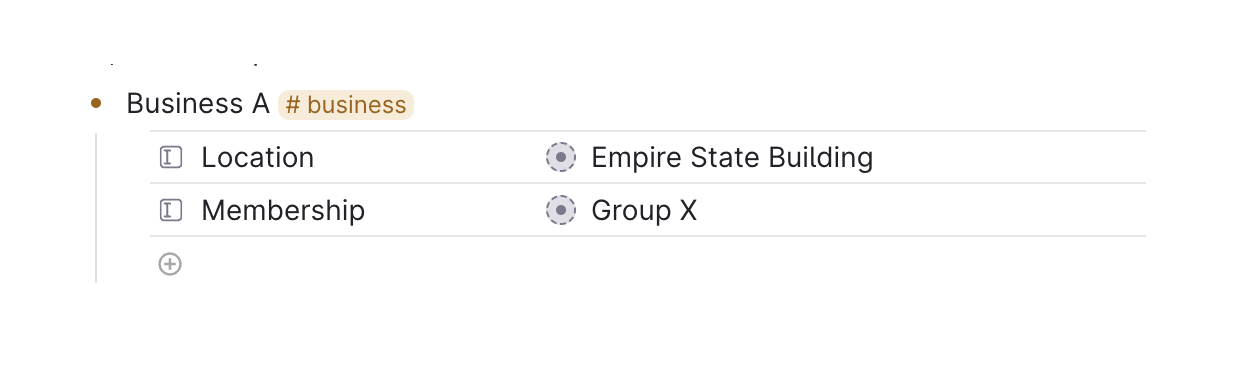
Task: Collapse Business A using the vertical indent line
Action: (96, 208)
